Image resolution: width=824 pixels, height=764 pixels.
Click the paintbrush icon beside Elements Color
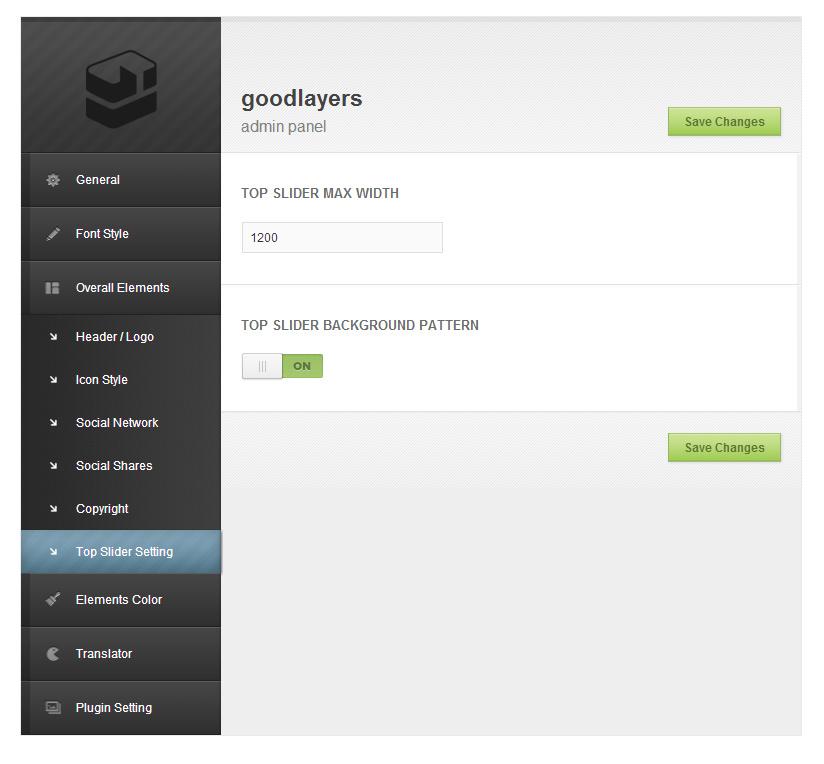point(53,599)
